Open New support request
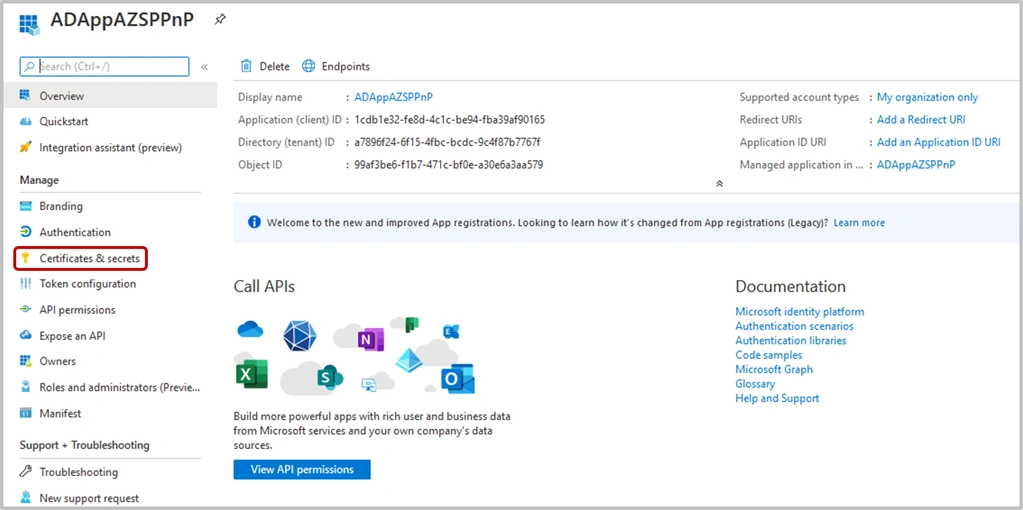Image resolution: width=1023 pixels, height=510 pixels. pyautogui.click(x=89, y=498)
